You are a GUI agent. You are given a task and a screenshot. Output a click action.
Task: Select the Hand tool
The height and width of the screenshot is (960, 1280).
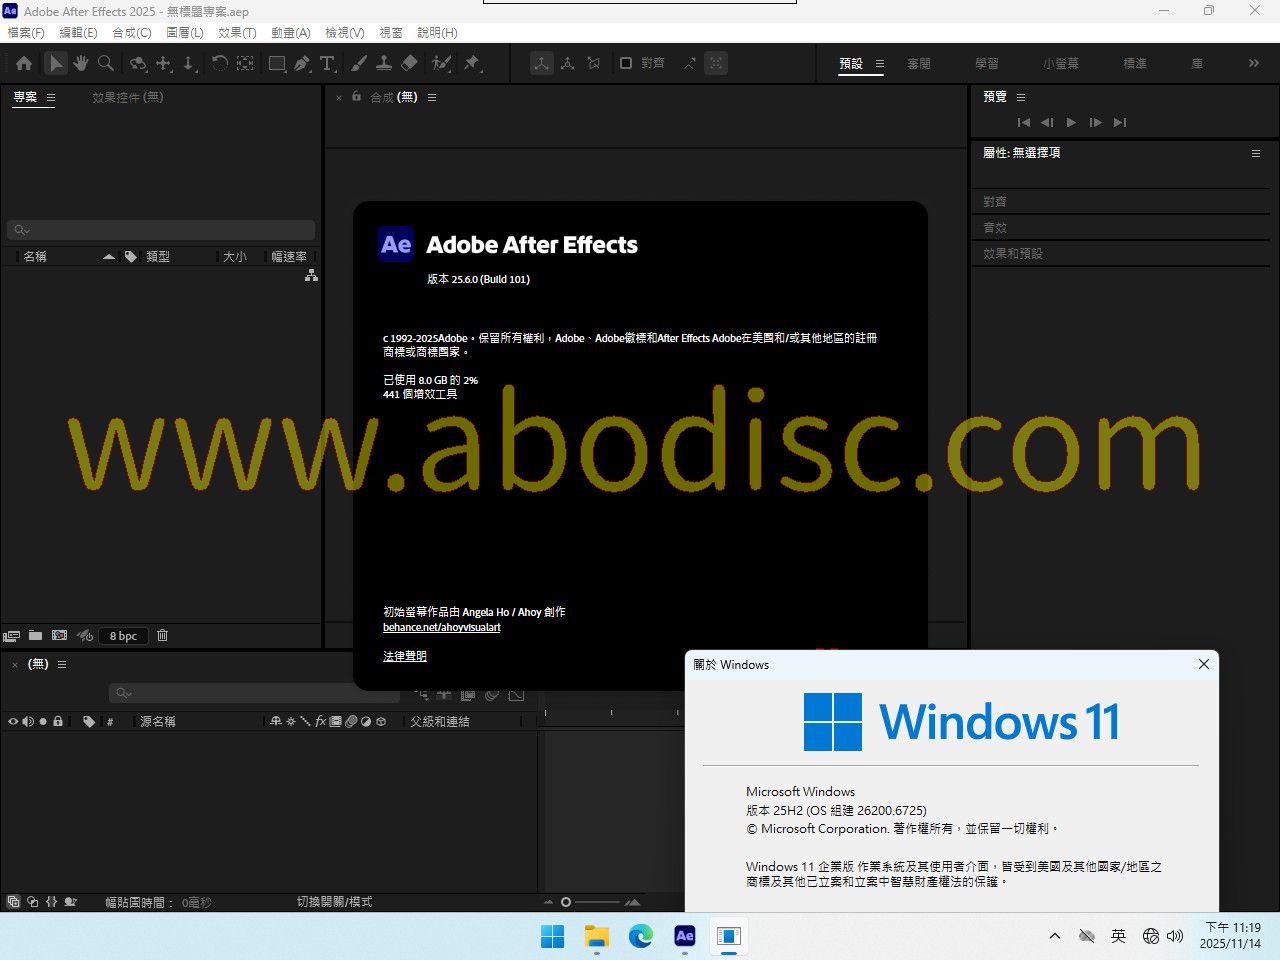[x=81, y=64]
